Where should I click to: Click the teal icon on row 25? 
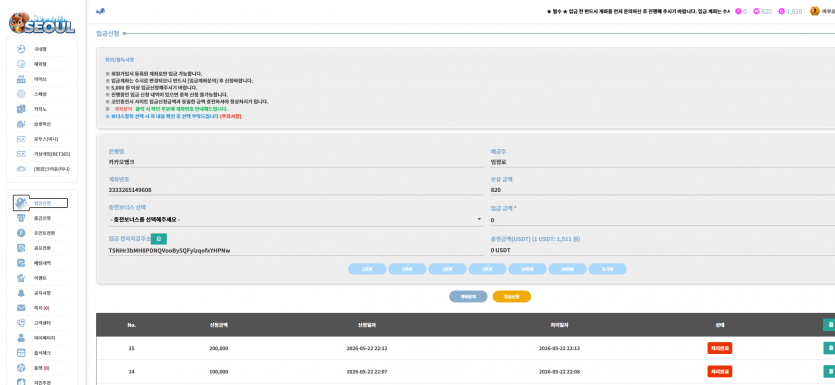click(829, 348)
